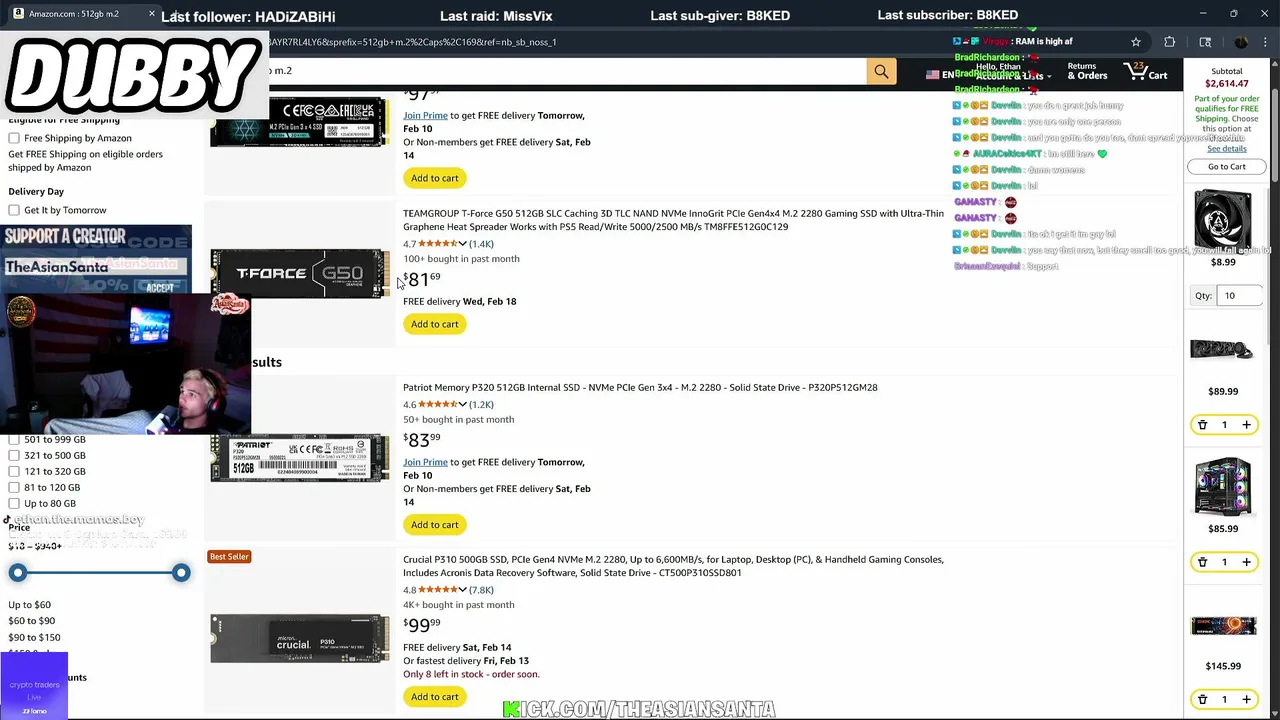Select the 121 to 320 GB filter
The image size is (1280, 720).
pyautogui.click(x=14, y=472)
